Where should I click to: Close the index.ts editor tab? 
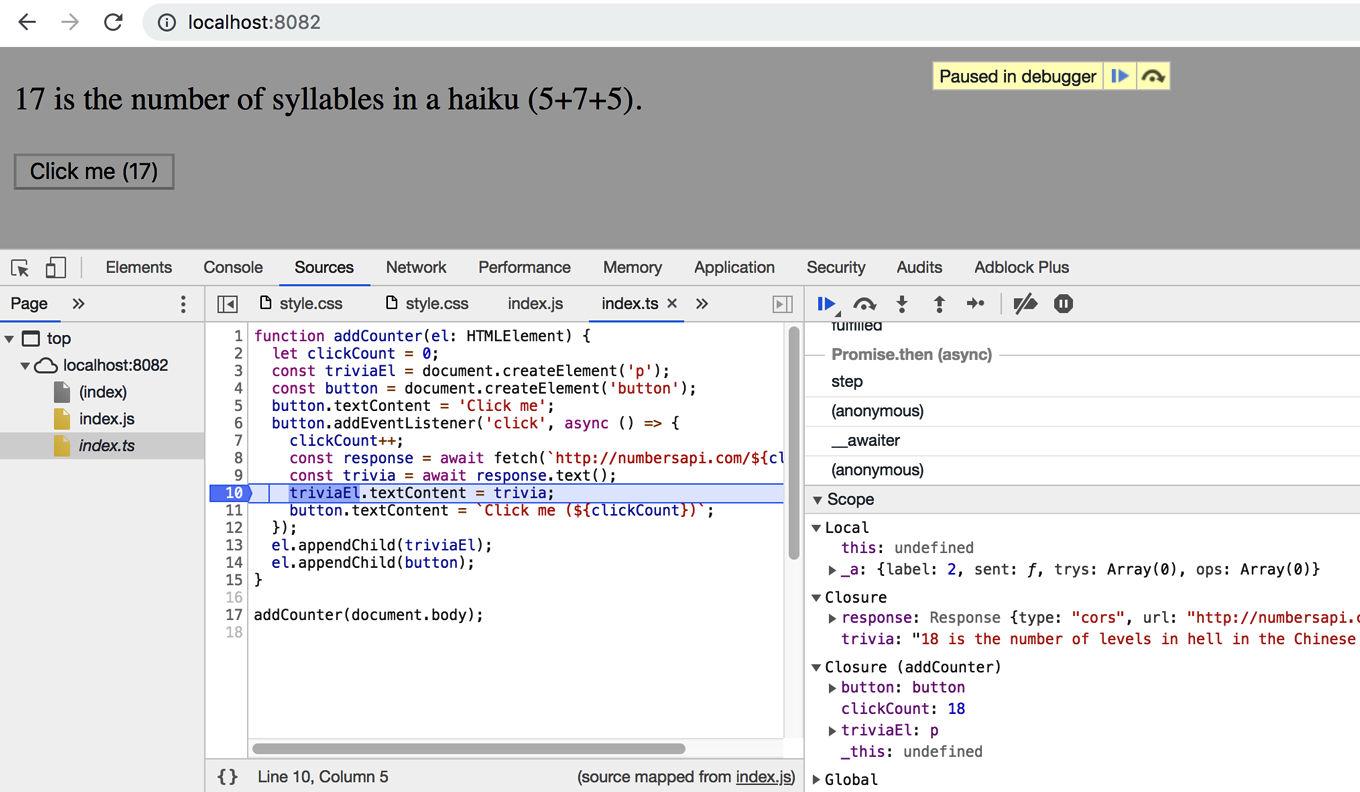pos(672,303)
